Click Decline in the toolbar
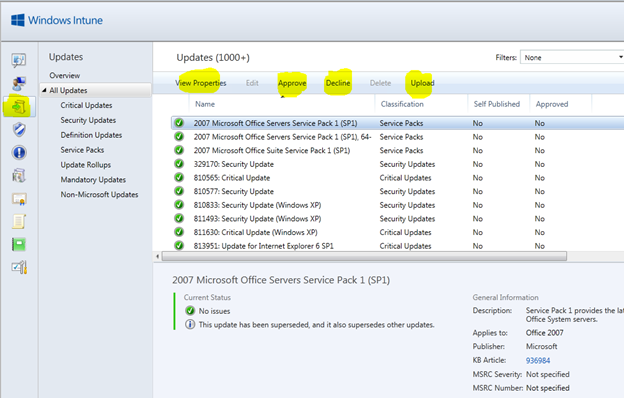This screenshot has height=398, width=624. tap(338, 83)
